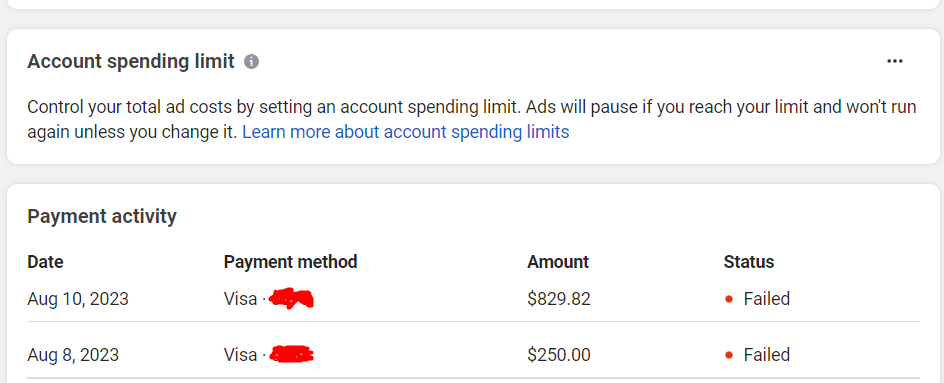Viewport: 944px width, 383px height.
Task: Open the Aug 10, 2023 payment entry
Action: click(x=473, y=299)
